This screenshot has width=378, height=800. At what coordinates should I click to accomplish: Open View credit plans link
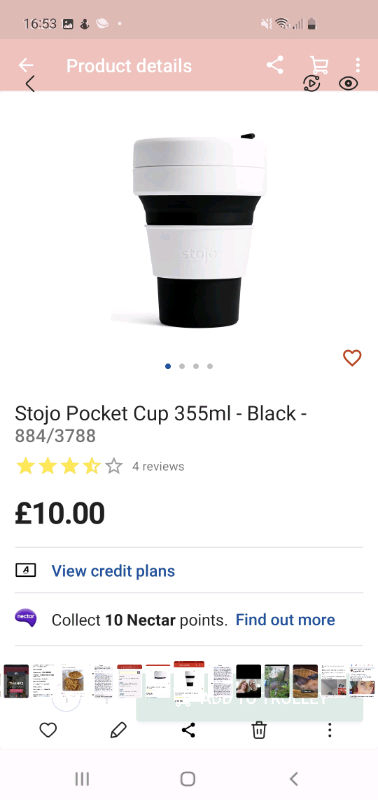tap(113, 571)
